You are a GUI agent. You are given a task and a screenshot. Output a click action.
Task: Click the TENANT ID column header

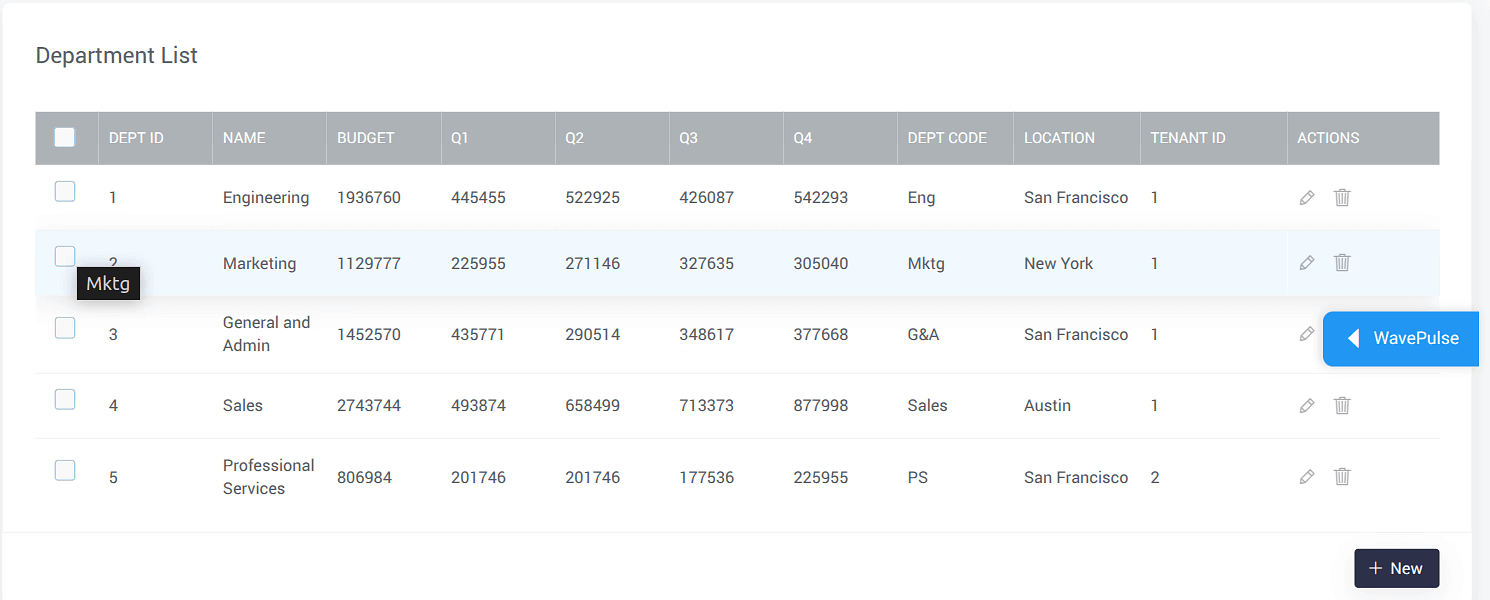coord(1187,138)
